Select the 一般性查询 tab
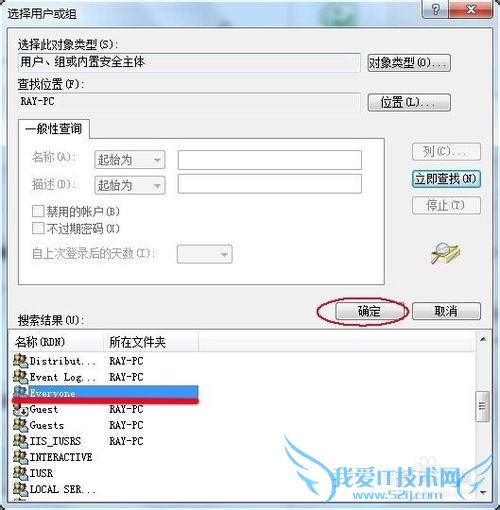The height and width of the screenshot is (510, 500). pos(54,129)
